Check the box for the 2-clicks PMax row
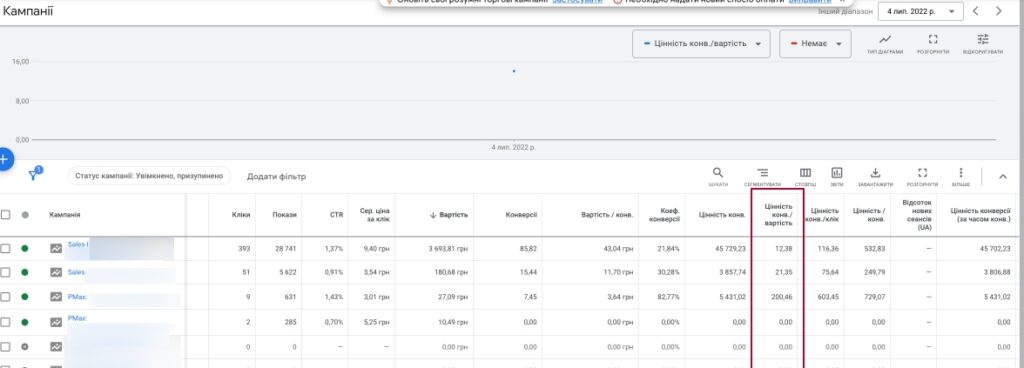Screen dimensions: 1024x368 pyautogui.click(x=5, y=322)
